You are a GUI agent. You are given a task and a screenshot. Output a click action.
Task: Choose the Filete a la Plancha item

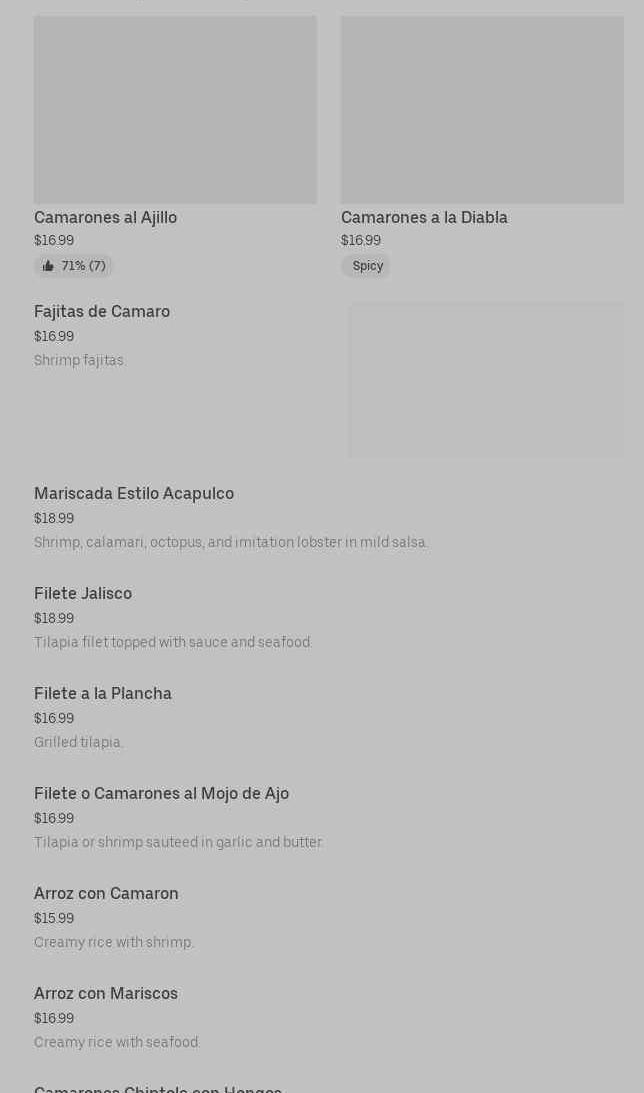coord(103,693)
